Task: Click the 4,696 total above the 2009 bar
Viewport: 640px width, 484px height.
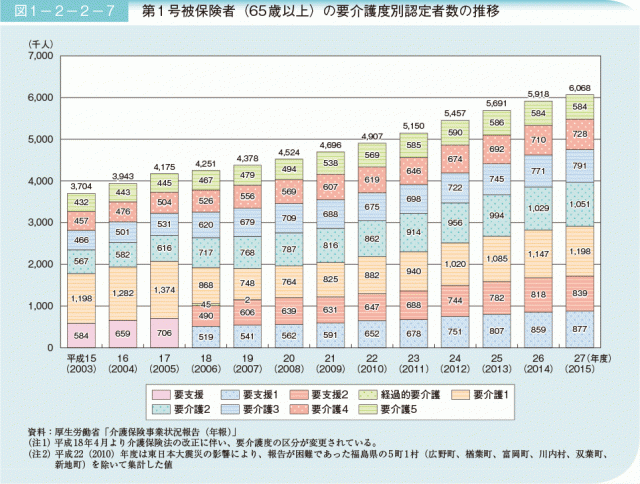Action: [x=330, y=145]
